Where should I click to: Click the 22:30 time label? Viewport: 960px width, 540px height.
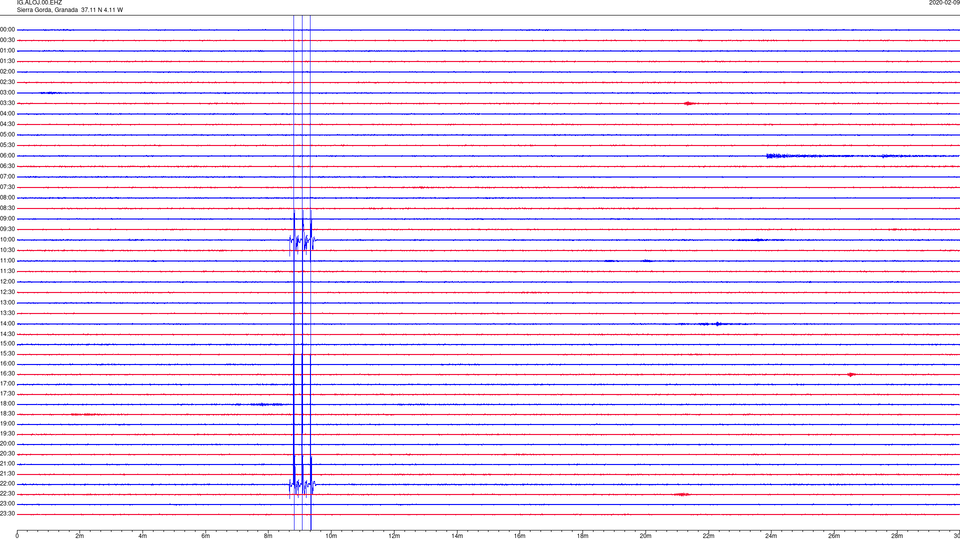click(x=7, y=493)
